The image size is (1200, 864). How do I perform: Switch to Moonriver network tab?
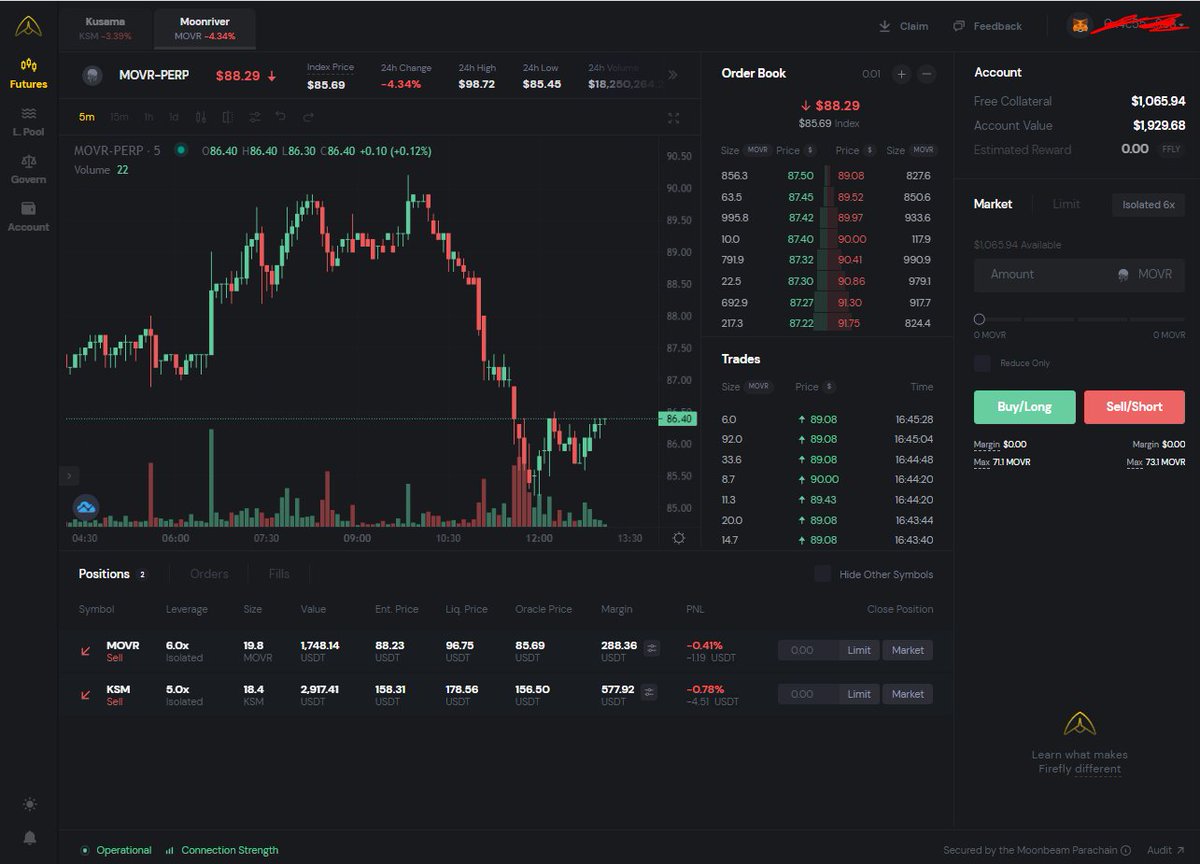pyautogui.click(x=204, y=28)
